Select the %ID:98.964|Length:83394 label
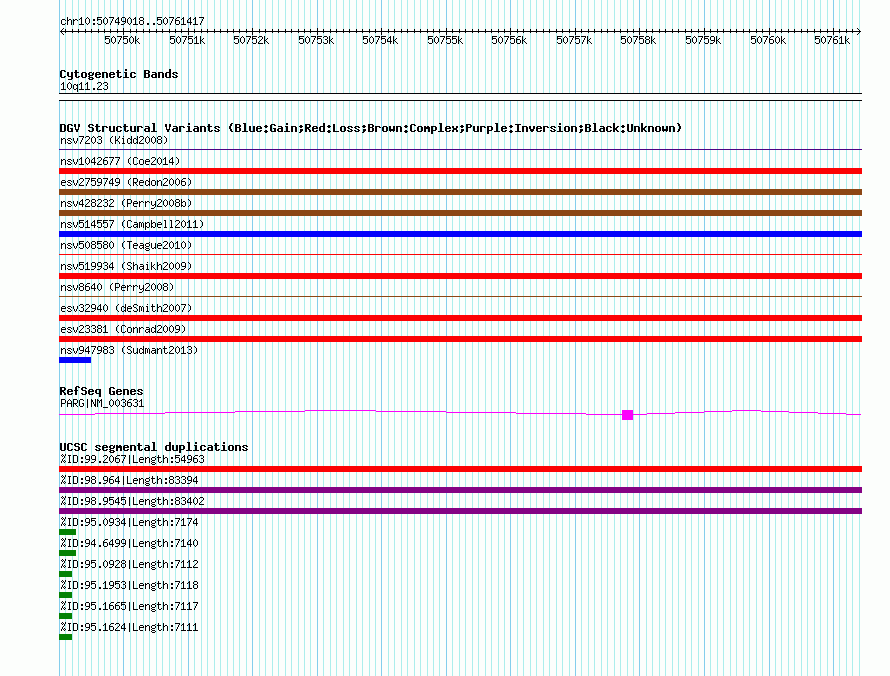890x676 pixels. tap(129, 480)
